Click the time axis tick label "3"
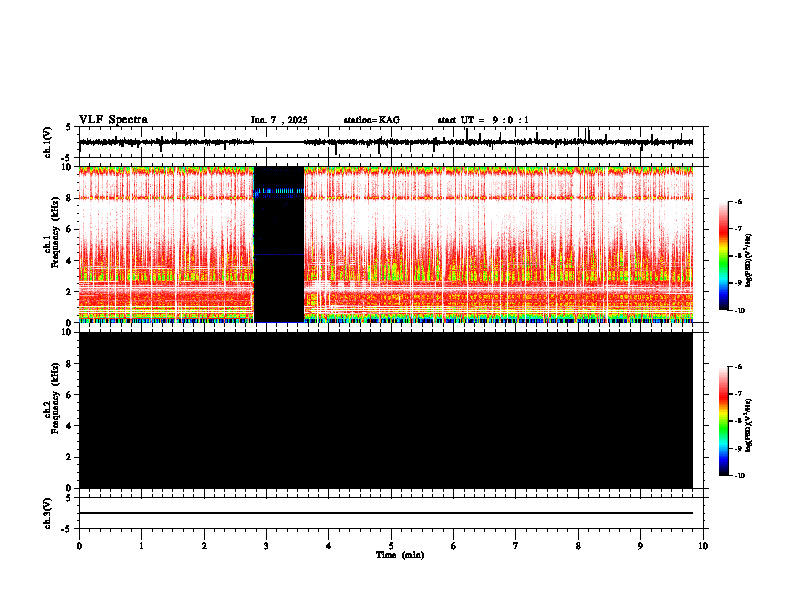This screenshot has height=612, width=792. [266, 546]
